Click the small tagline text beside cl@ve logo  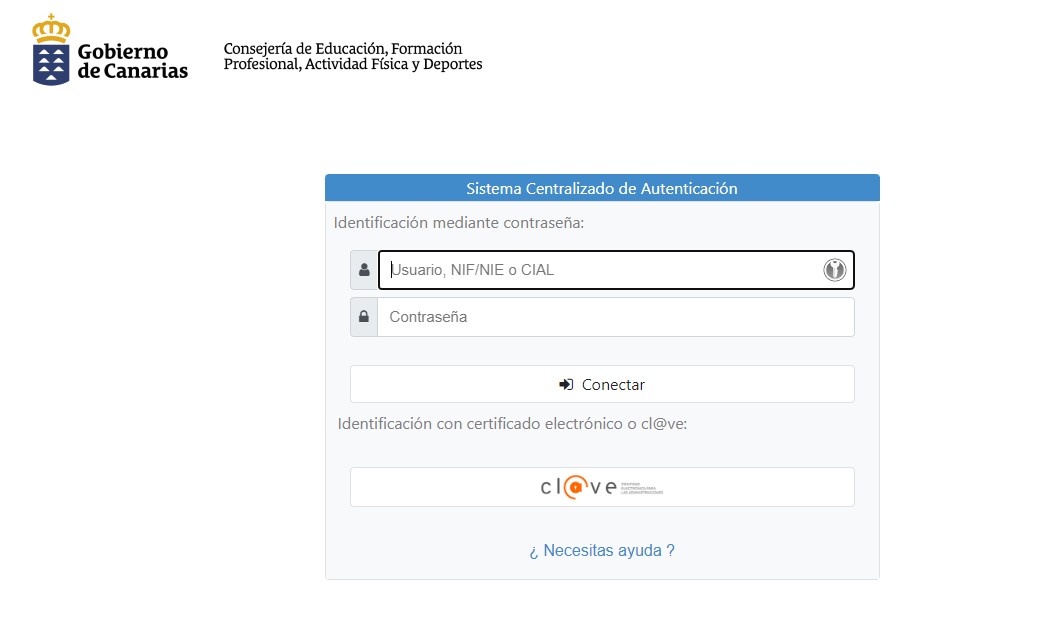pyautogui.click(x=642, y=489)
